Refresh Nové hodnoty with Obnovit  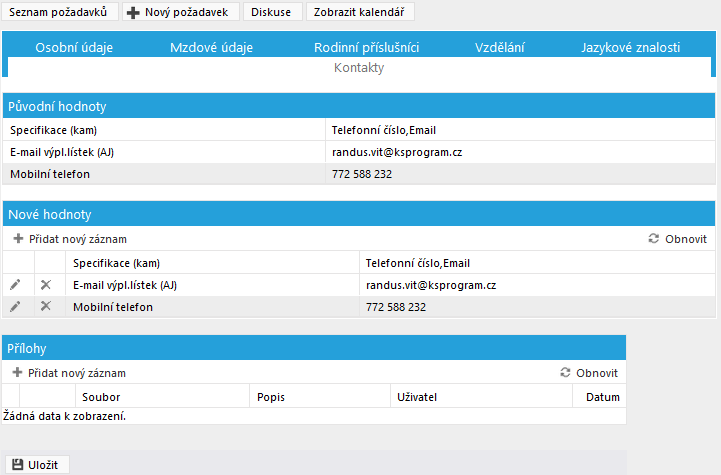677,239
